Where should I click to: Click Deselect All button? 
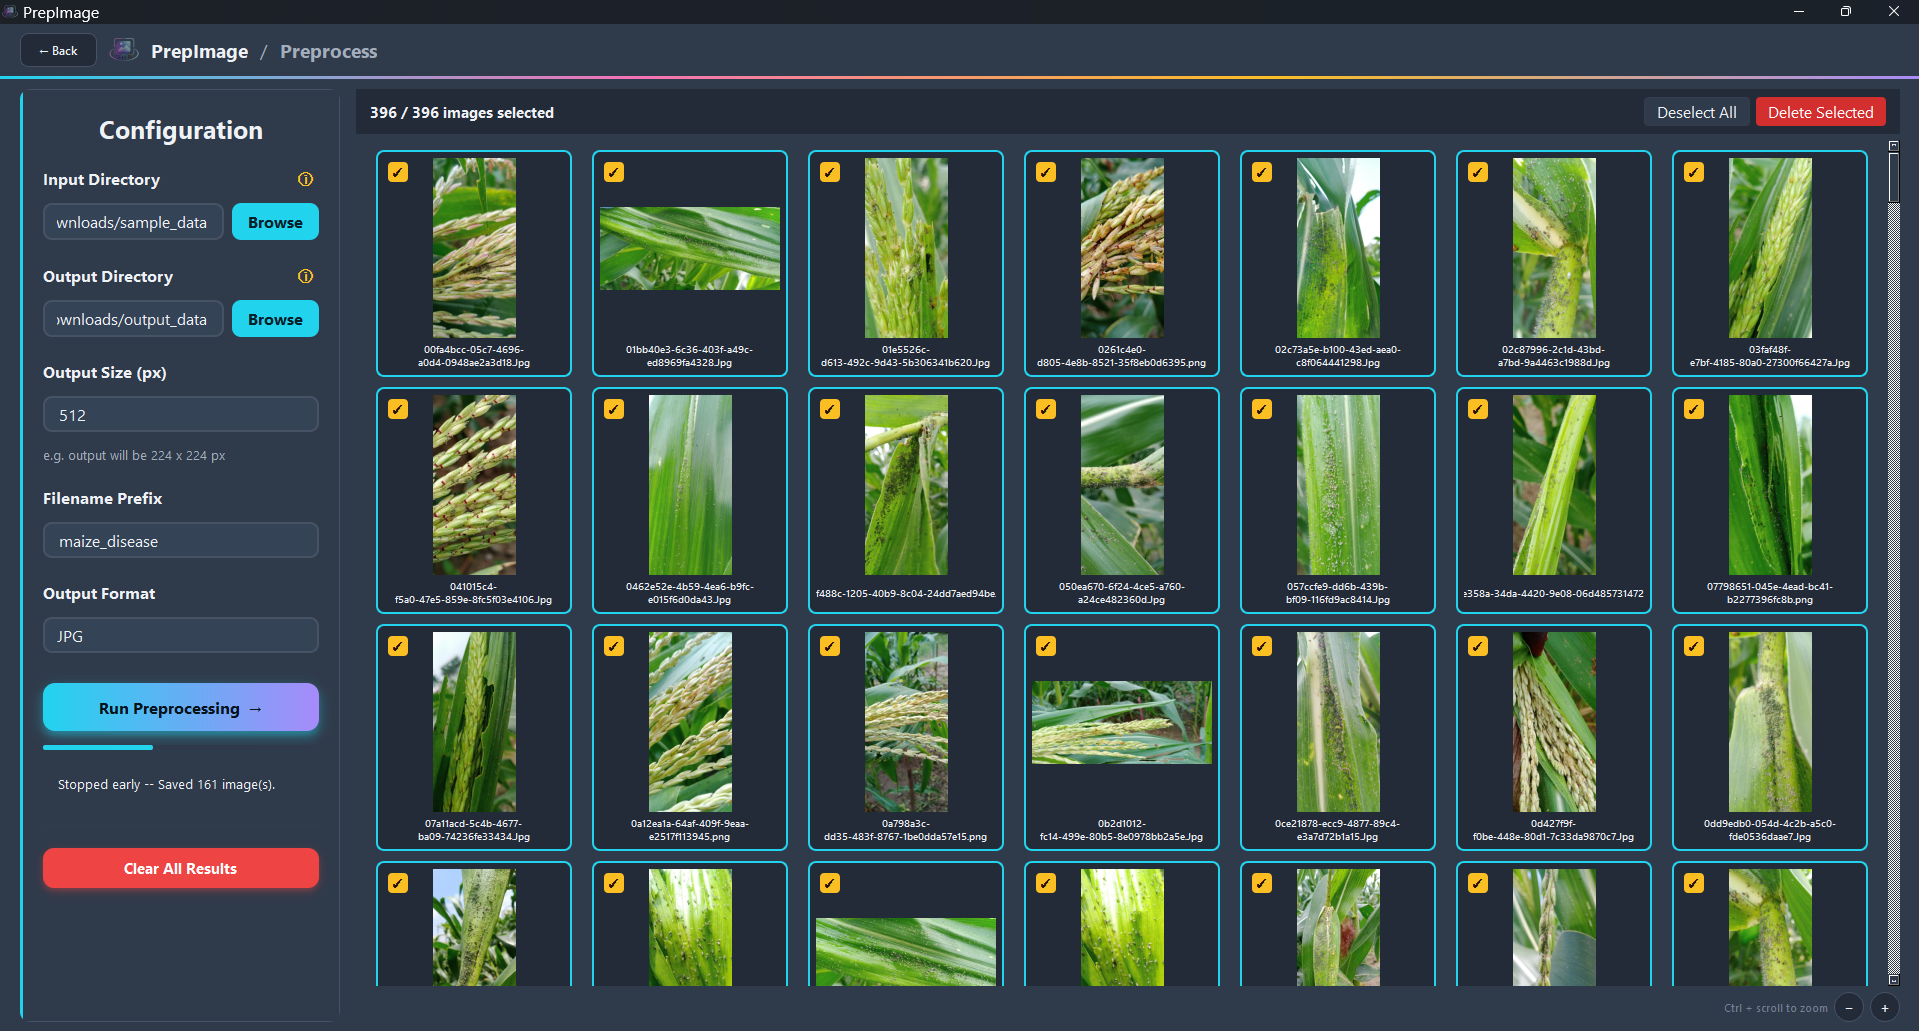(x=1696, y=112)
